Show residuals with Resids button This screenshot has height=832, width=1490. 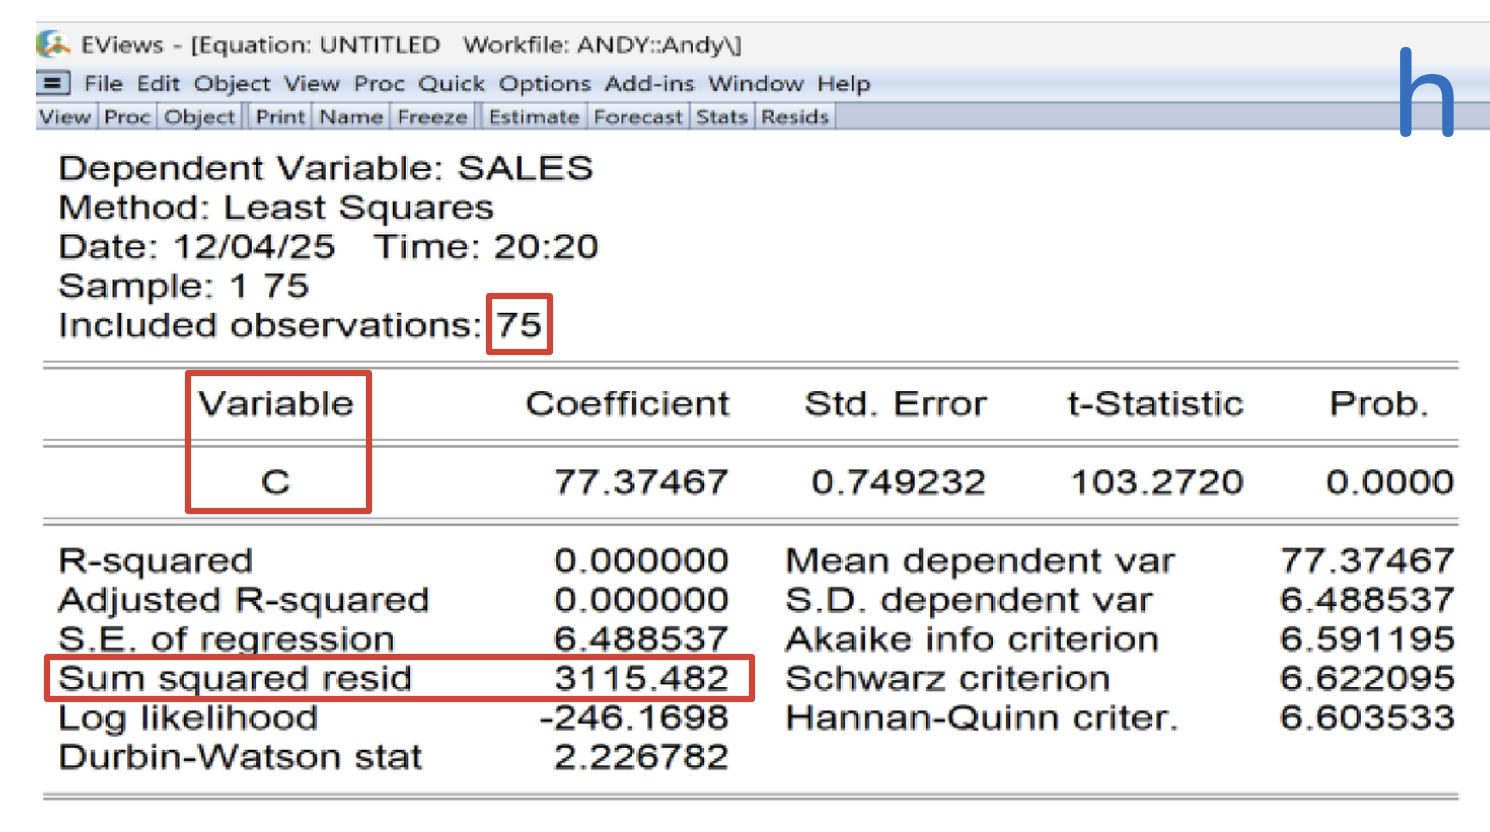coord(795,117)
